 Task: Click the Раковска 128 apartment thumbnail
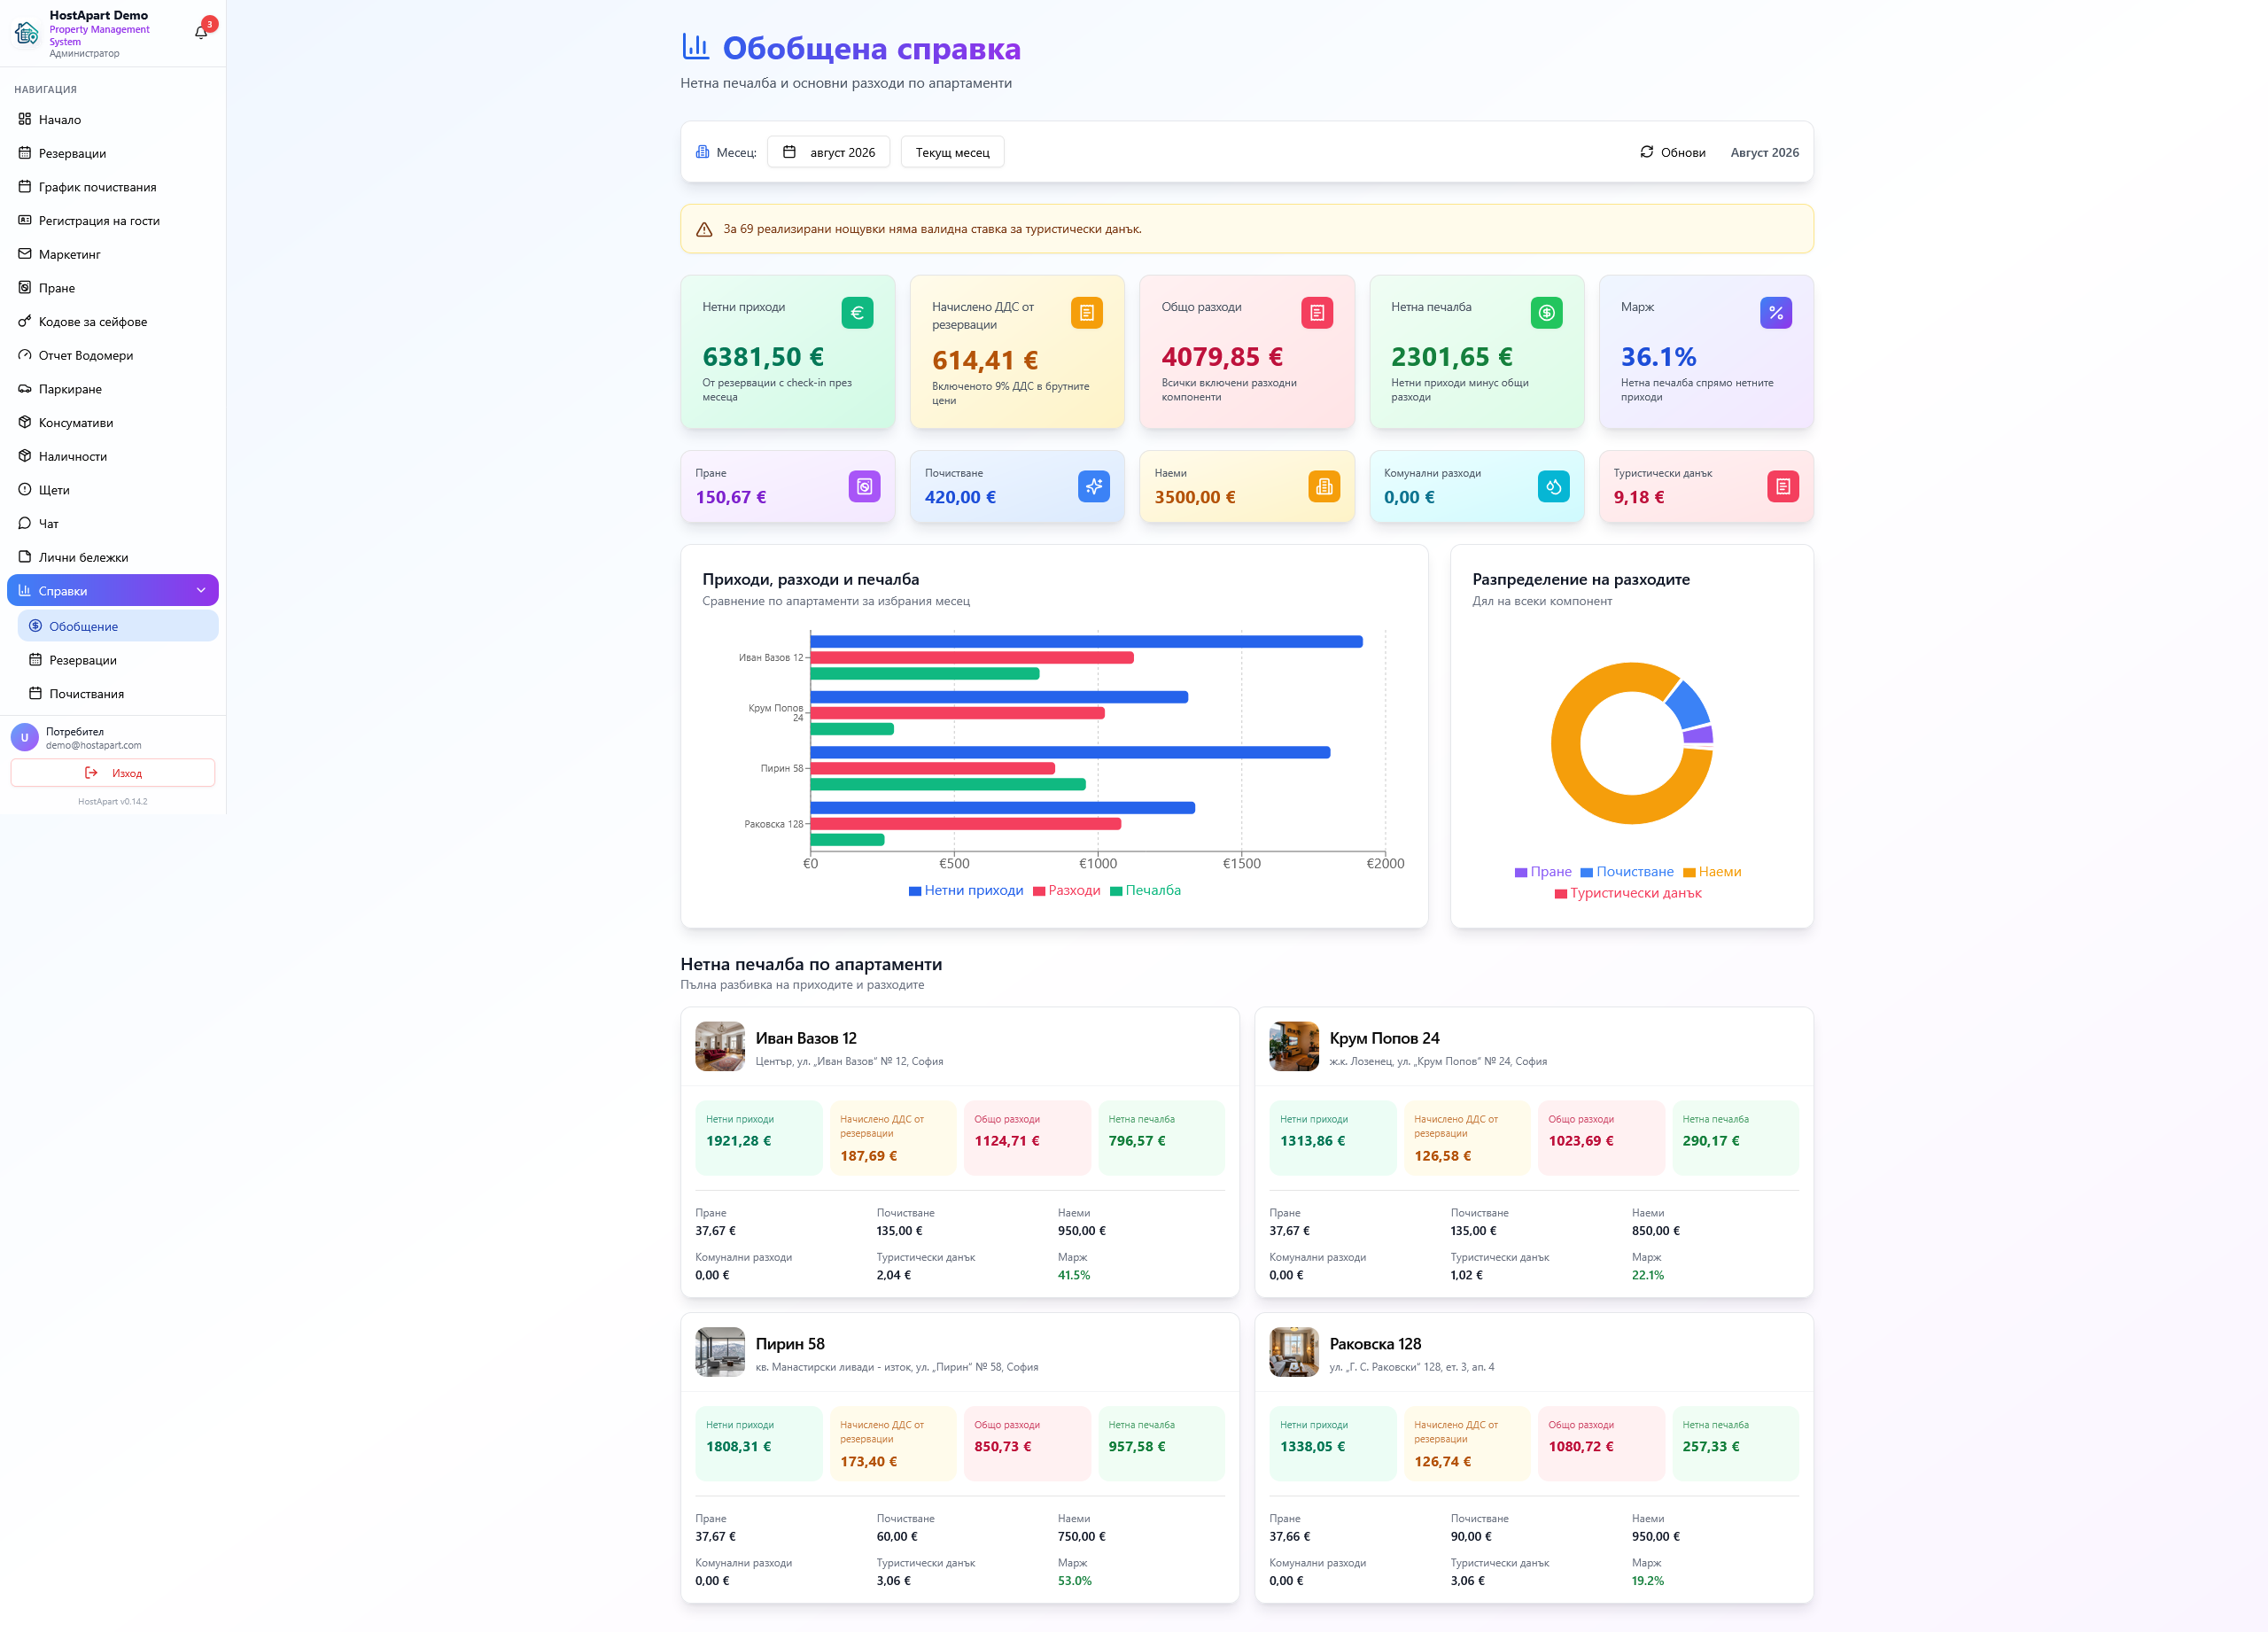pyautogui.click(x=1294, y=1352)
